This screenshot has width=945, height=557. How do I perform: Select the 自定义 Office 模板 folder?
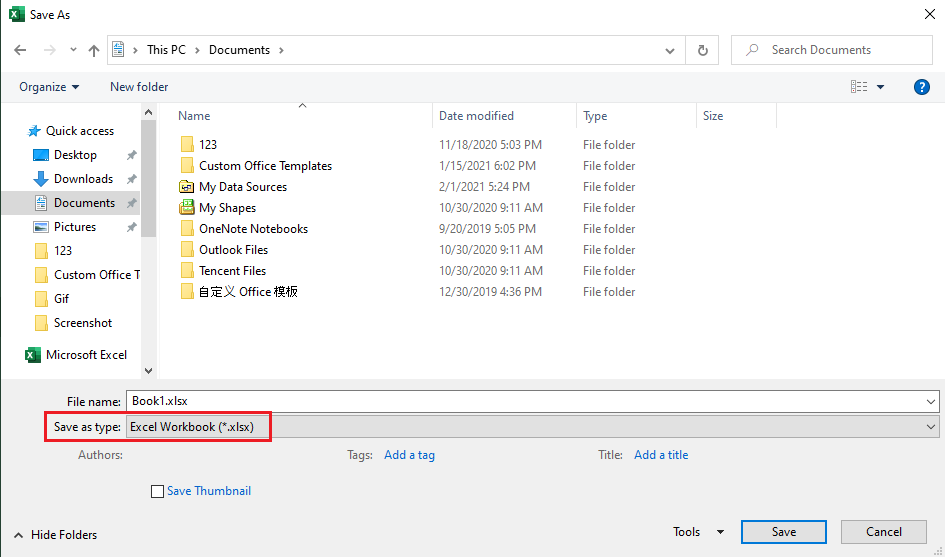pyautogui.click(x=239, y=292)
